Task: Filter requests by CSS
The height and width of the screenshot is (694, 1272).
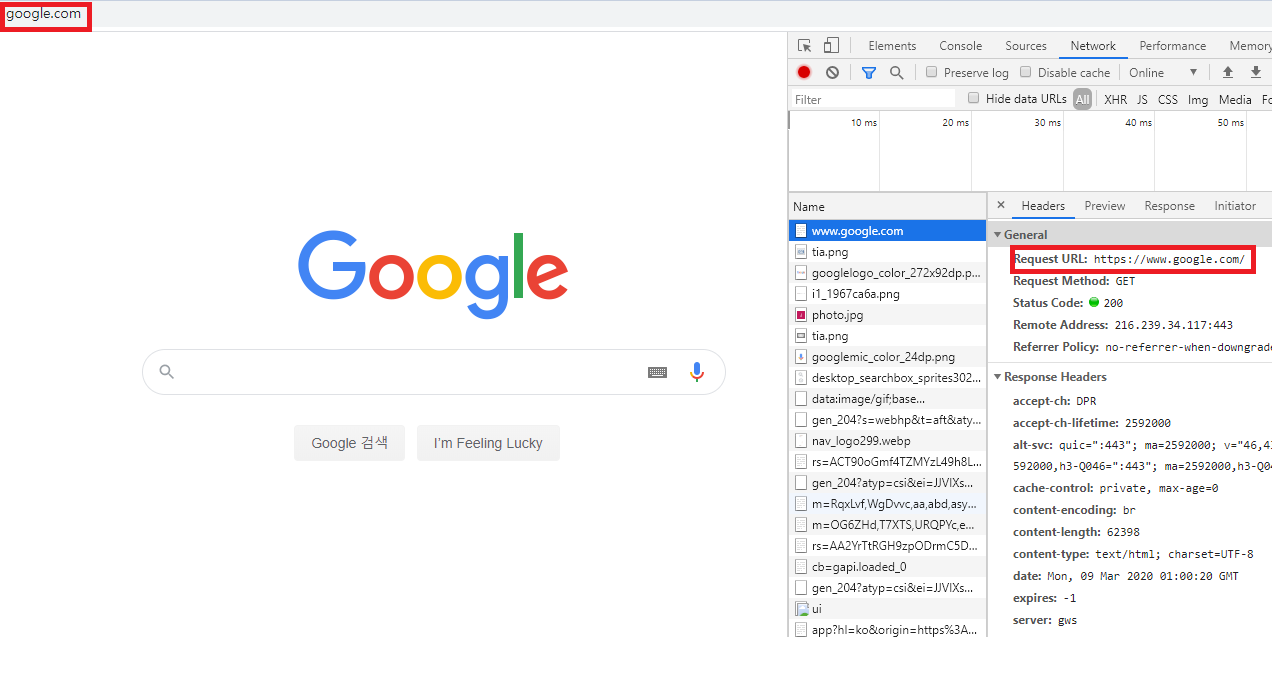Action: (1168, 99)
